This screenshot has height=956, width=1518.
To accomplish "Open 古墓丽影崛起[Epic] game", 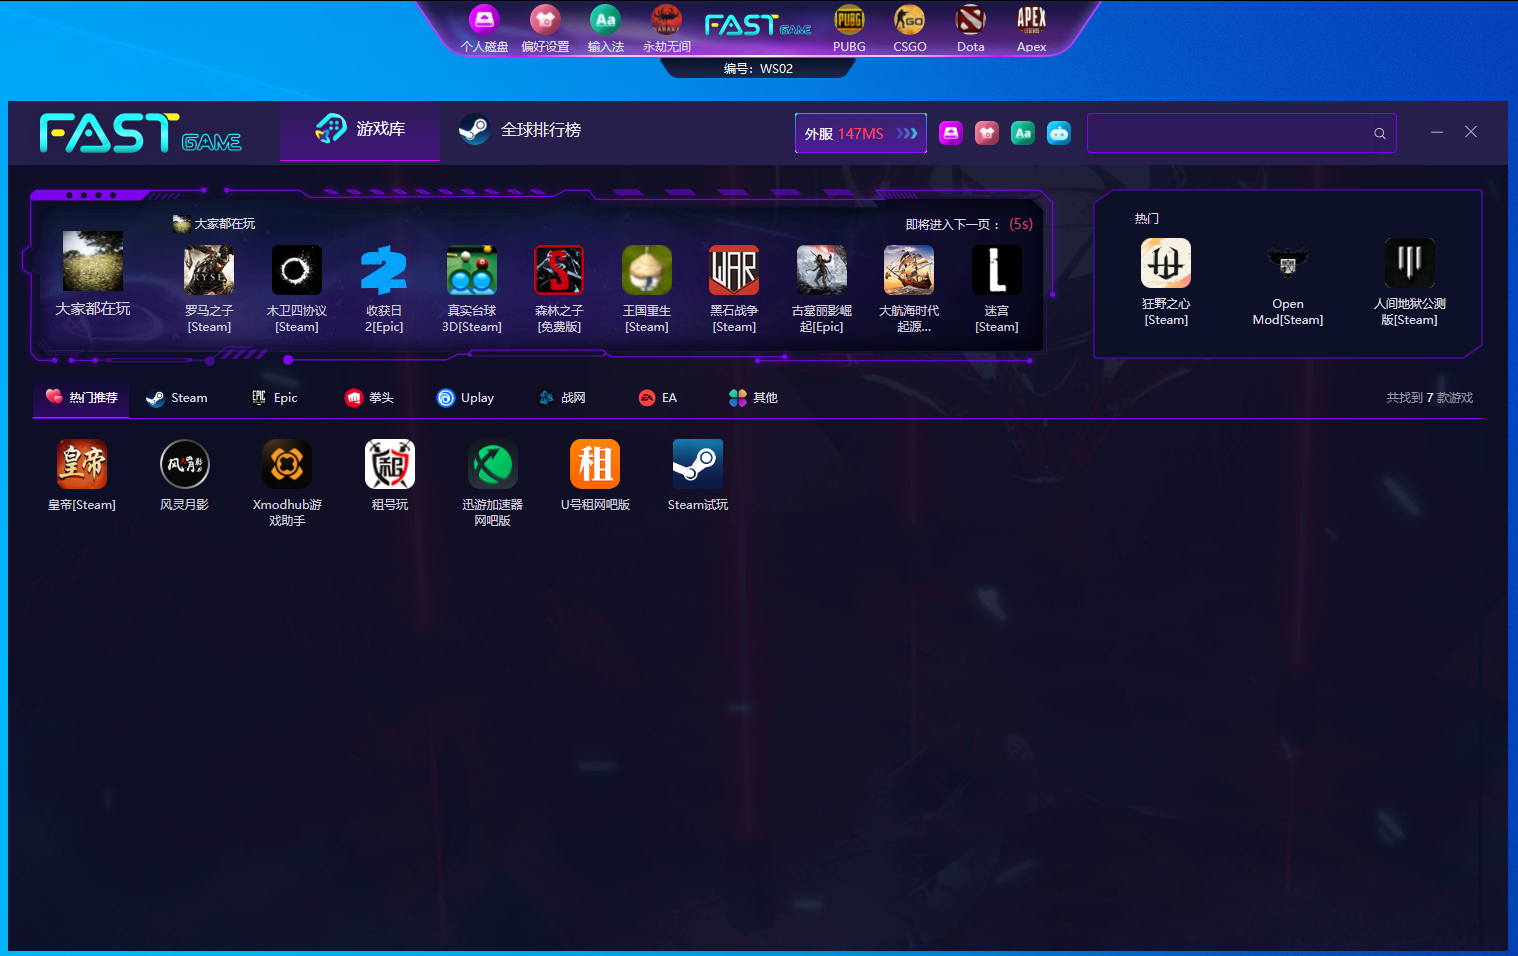I will tap(822, 289).
